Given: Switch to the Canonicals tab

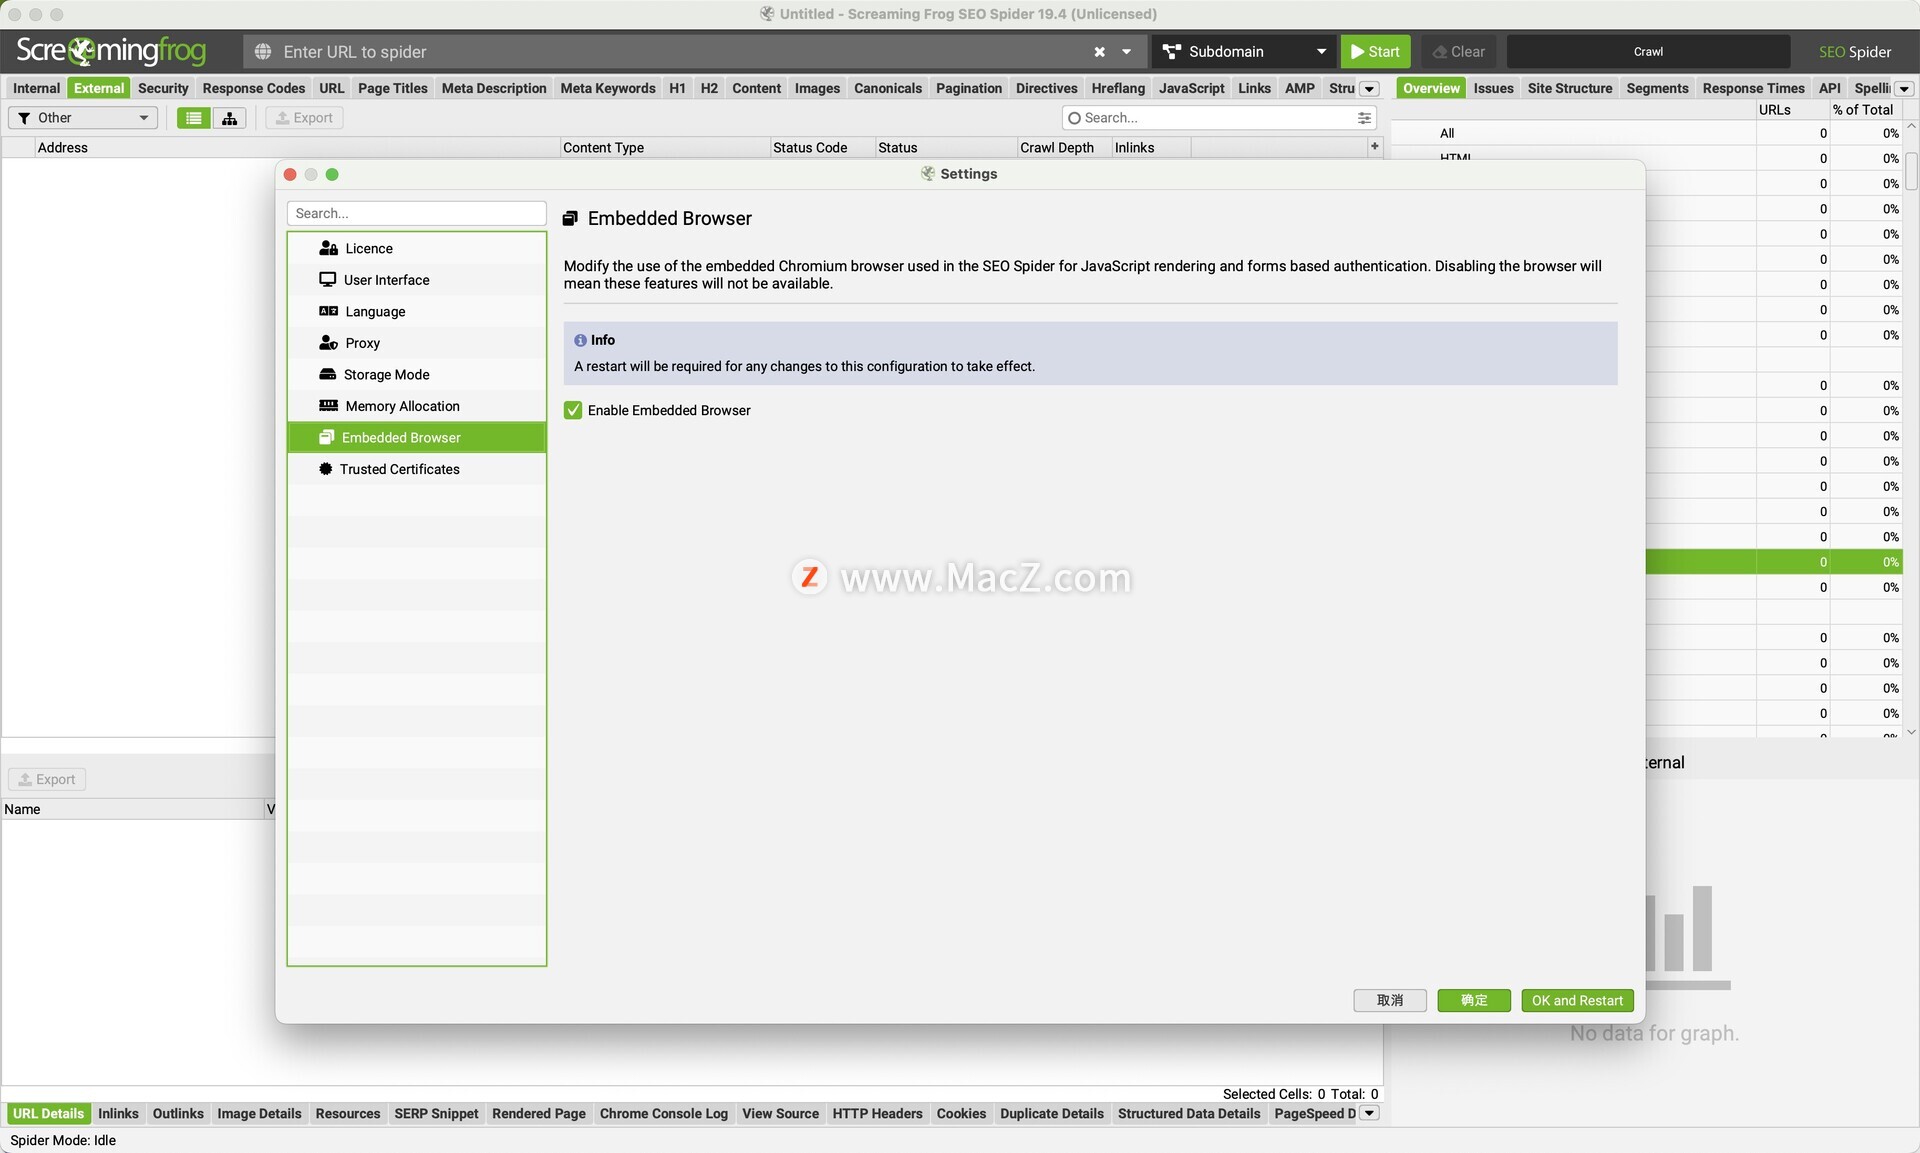Looking at the screenshot, I should [x=887, y=88].
